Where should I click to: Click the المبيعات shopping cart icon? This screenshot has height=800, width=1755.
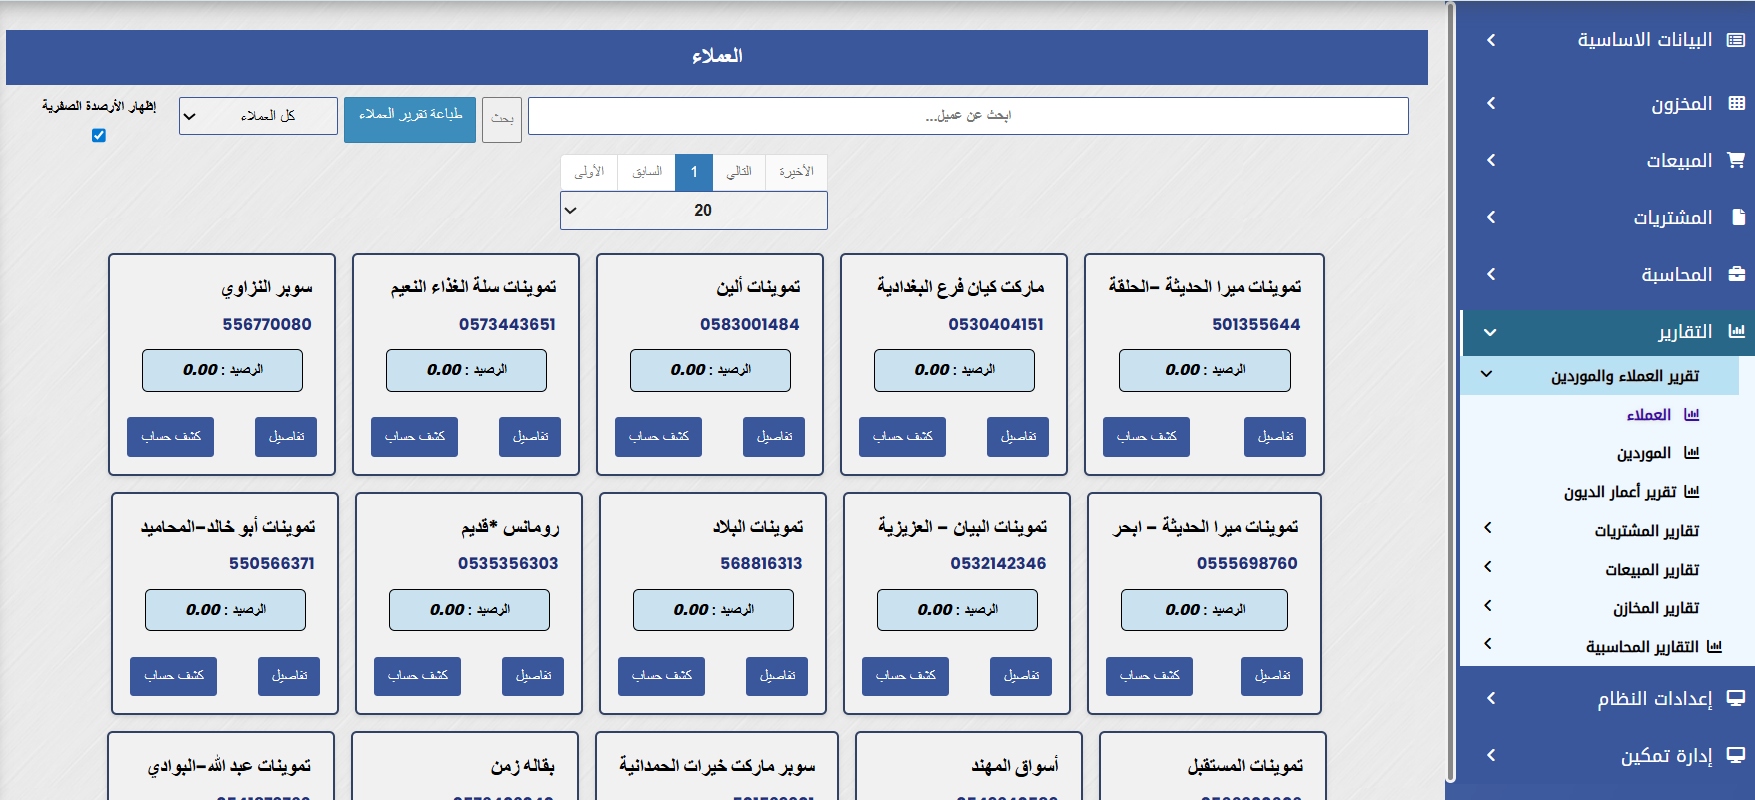point(1736,160)
